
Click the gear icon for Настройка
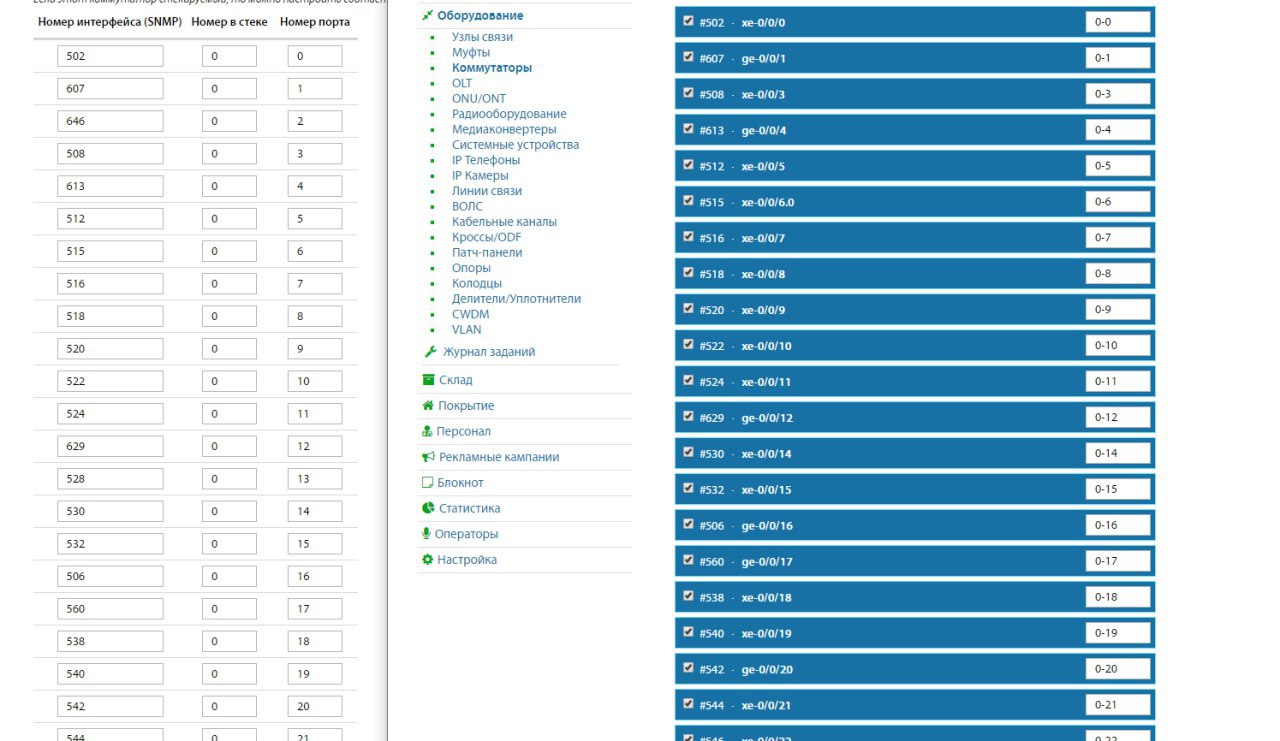click(x=428, y=560)
